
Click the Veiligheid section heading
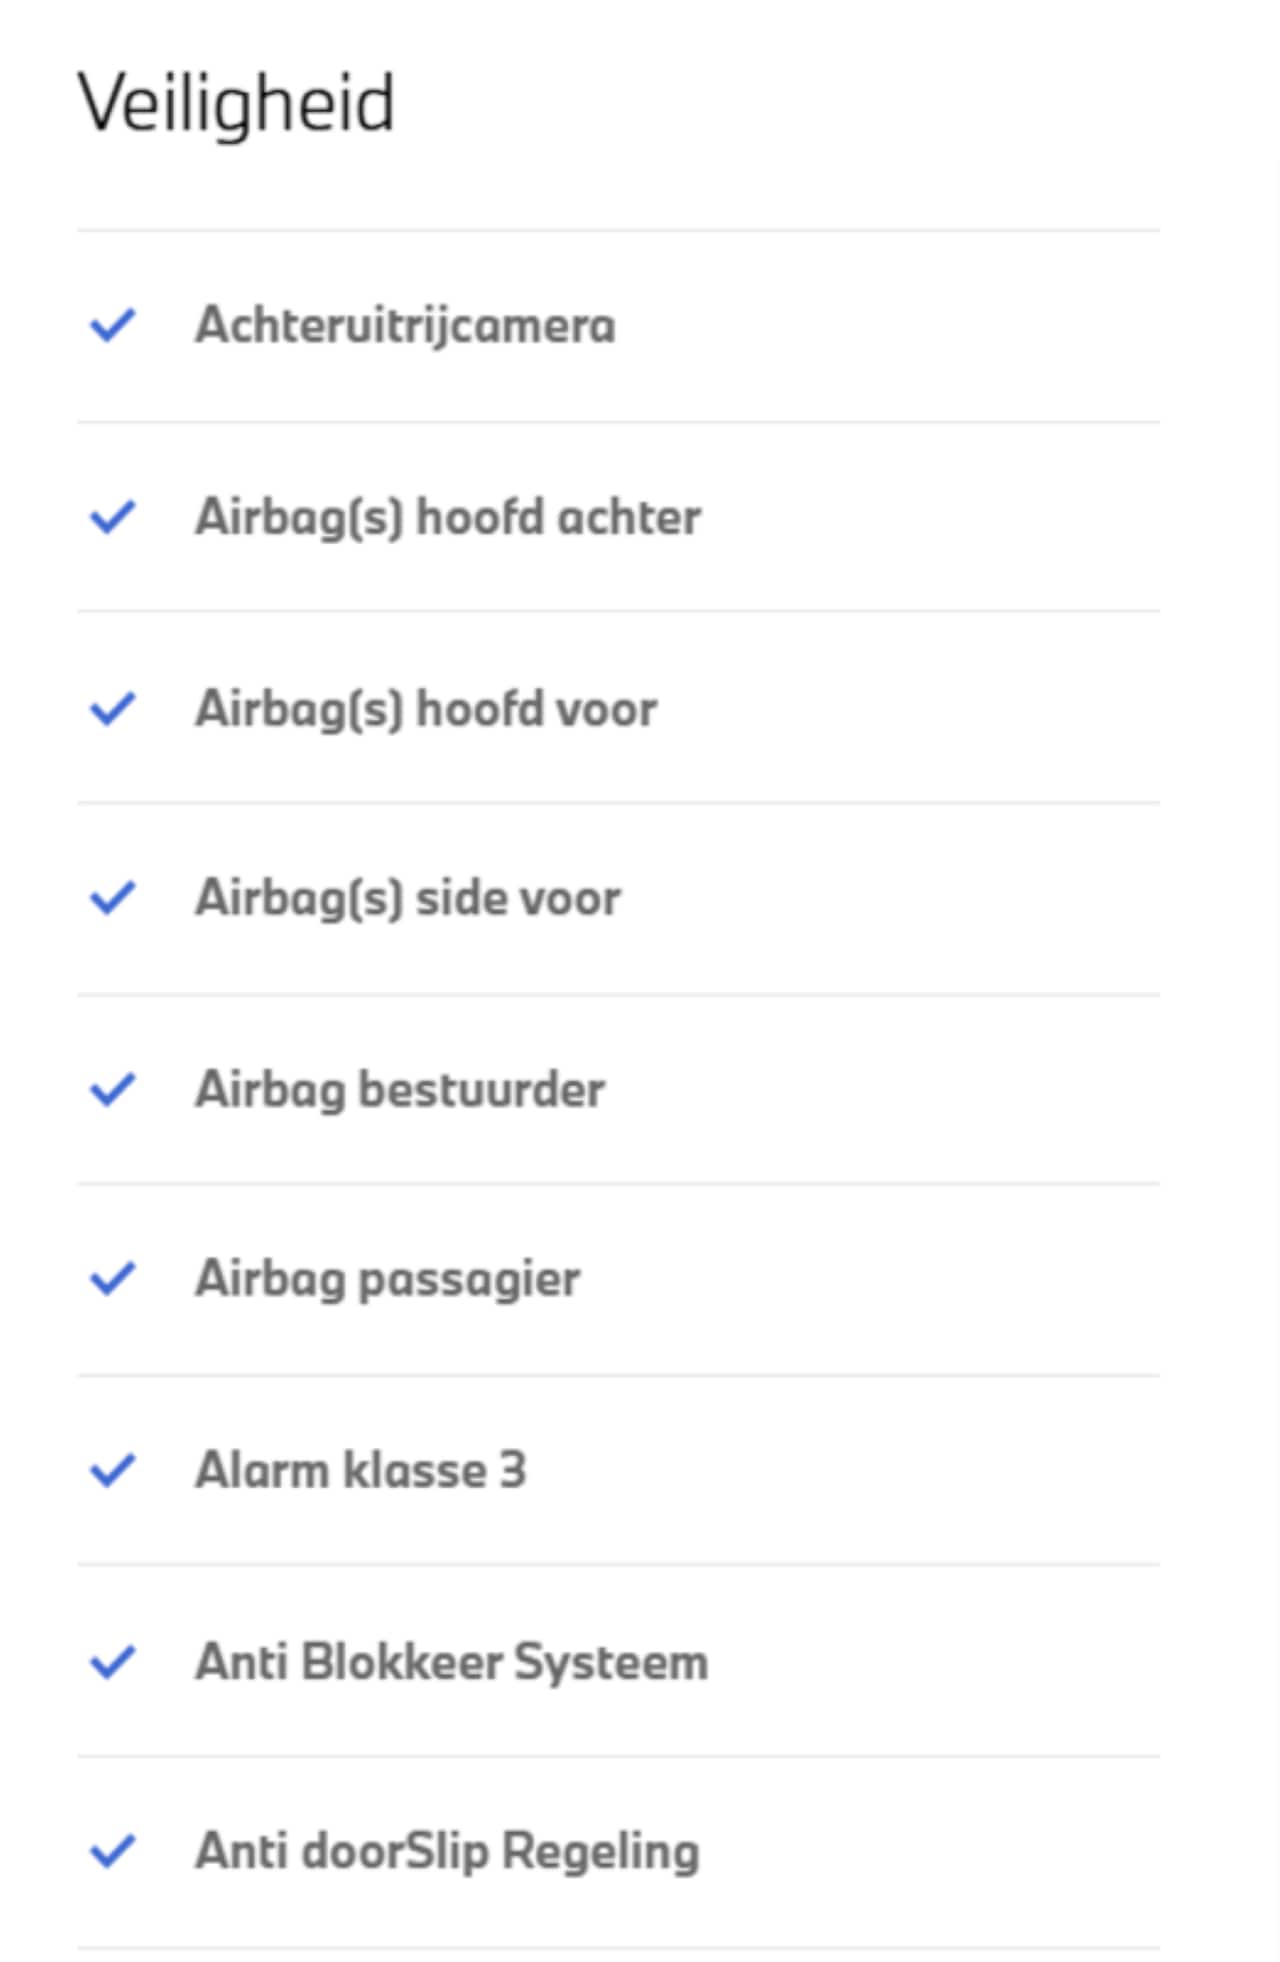[x=236, y=103]
